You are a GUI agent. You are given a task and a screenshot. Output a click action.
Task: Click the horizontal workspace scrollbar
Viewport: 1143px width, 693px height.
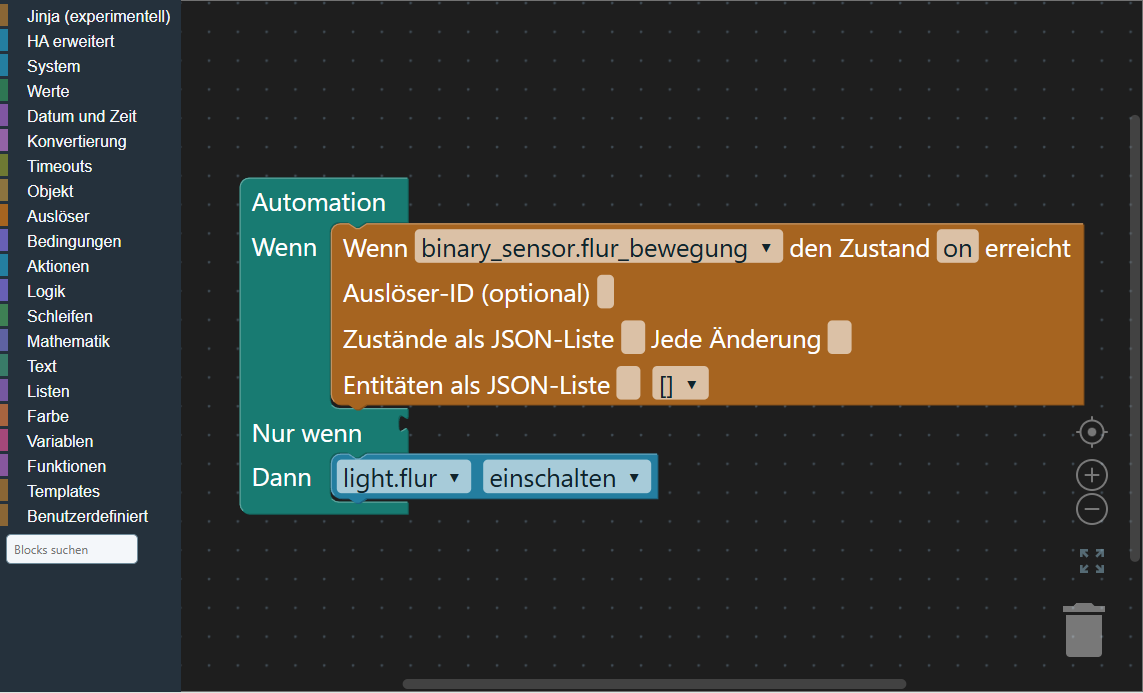[x=655, y=684]
